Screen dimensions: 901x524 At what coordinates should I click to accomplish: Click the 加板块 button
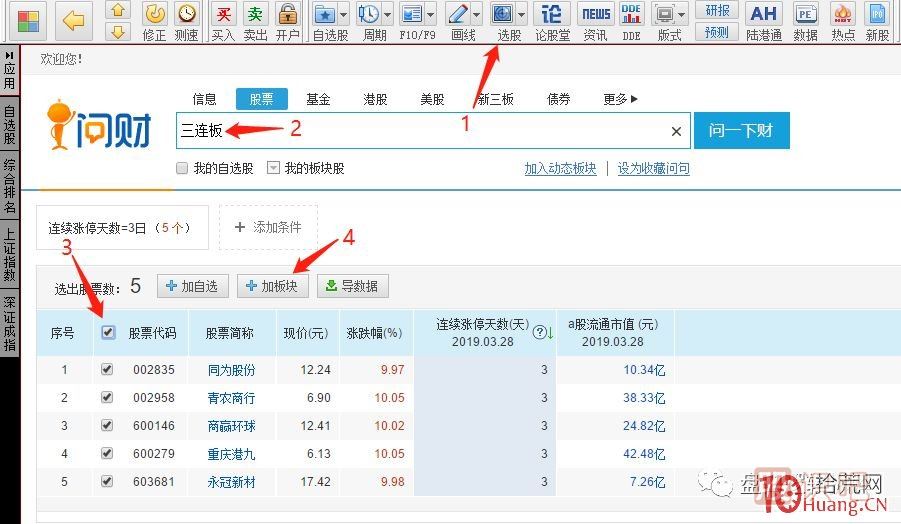273,286
